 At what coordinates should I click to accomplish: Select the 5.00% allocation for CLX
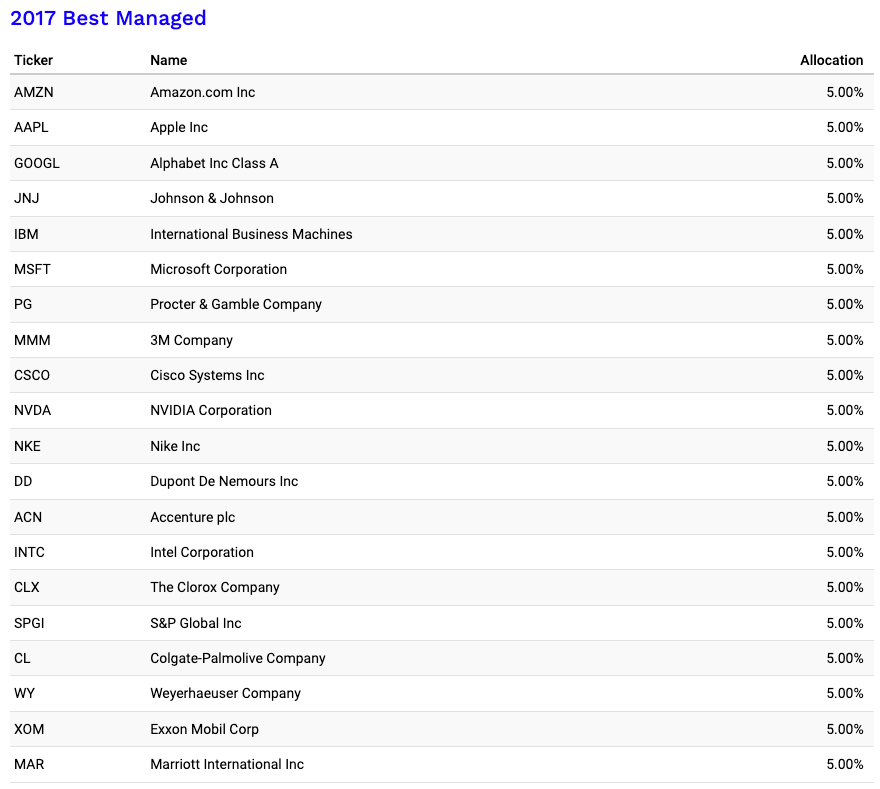tap(845, 588)
